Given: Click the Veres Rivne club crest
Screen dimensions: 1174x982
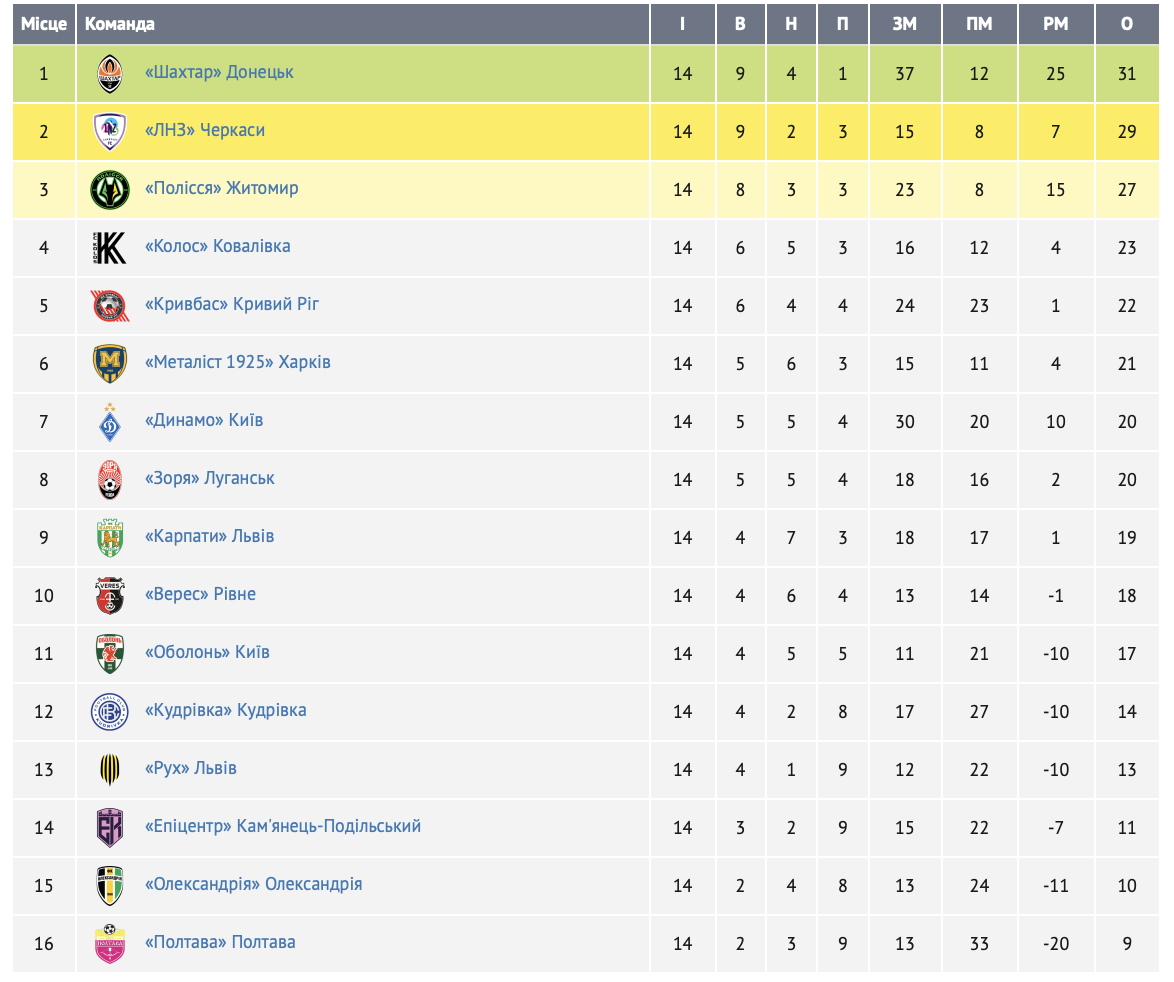Looking at the screenshot, I should 110,596.
